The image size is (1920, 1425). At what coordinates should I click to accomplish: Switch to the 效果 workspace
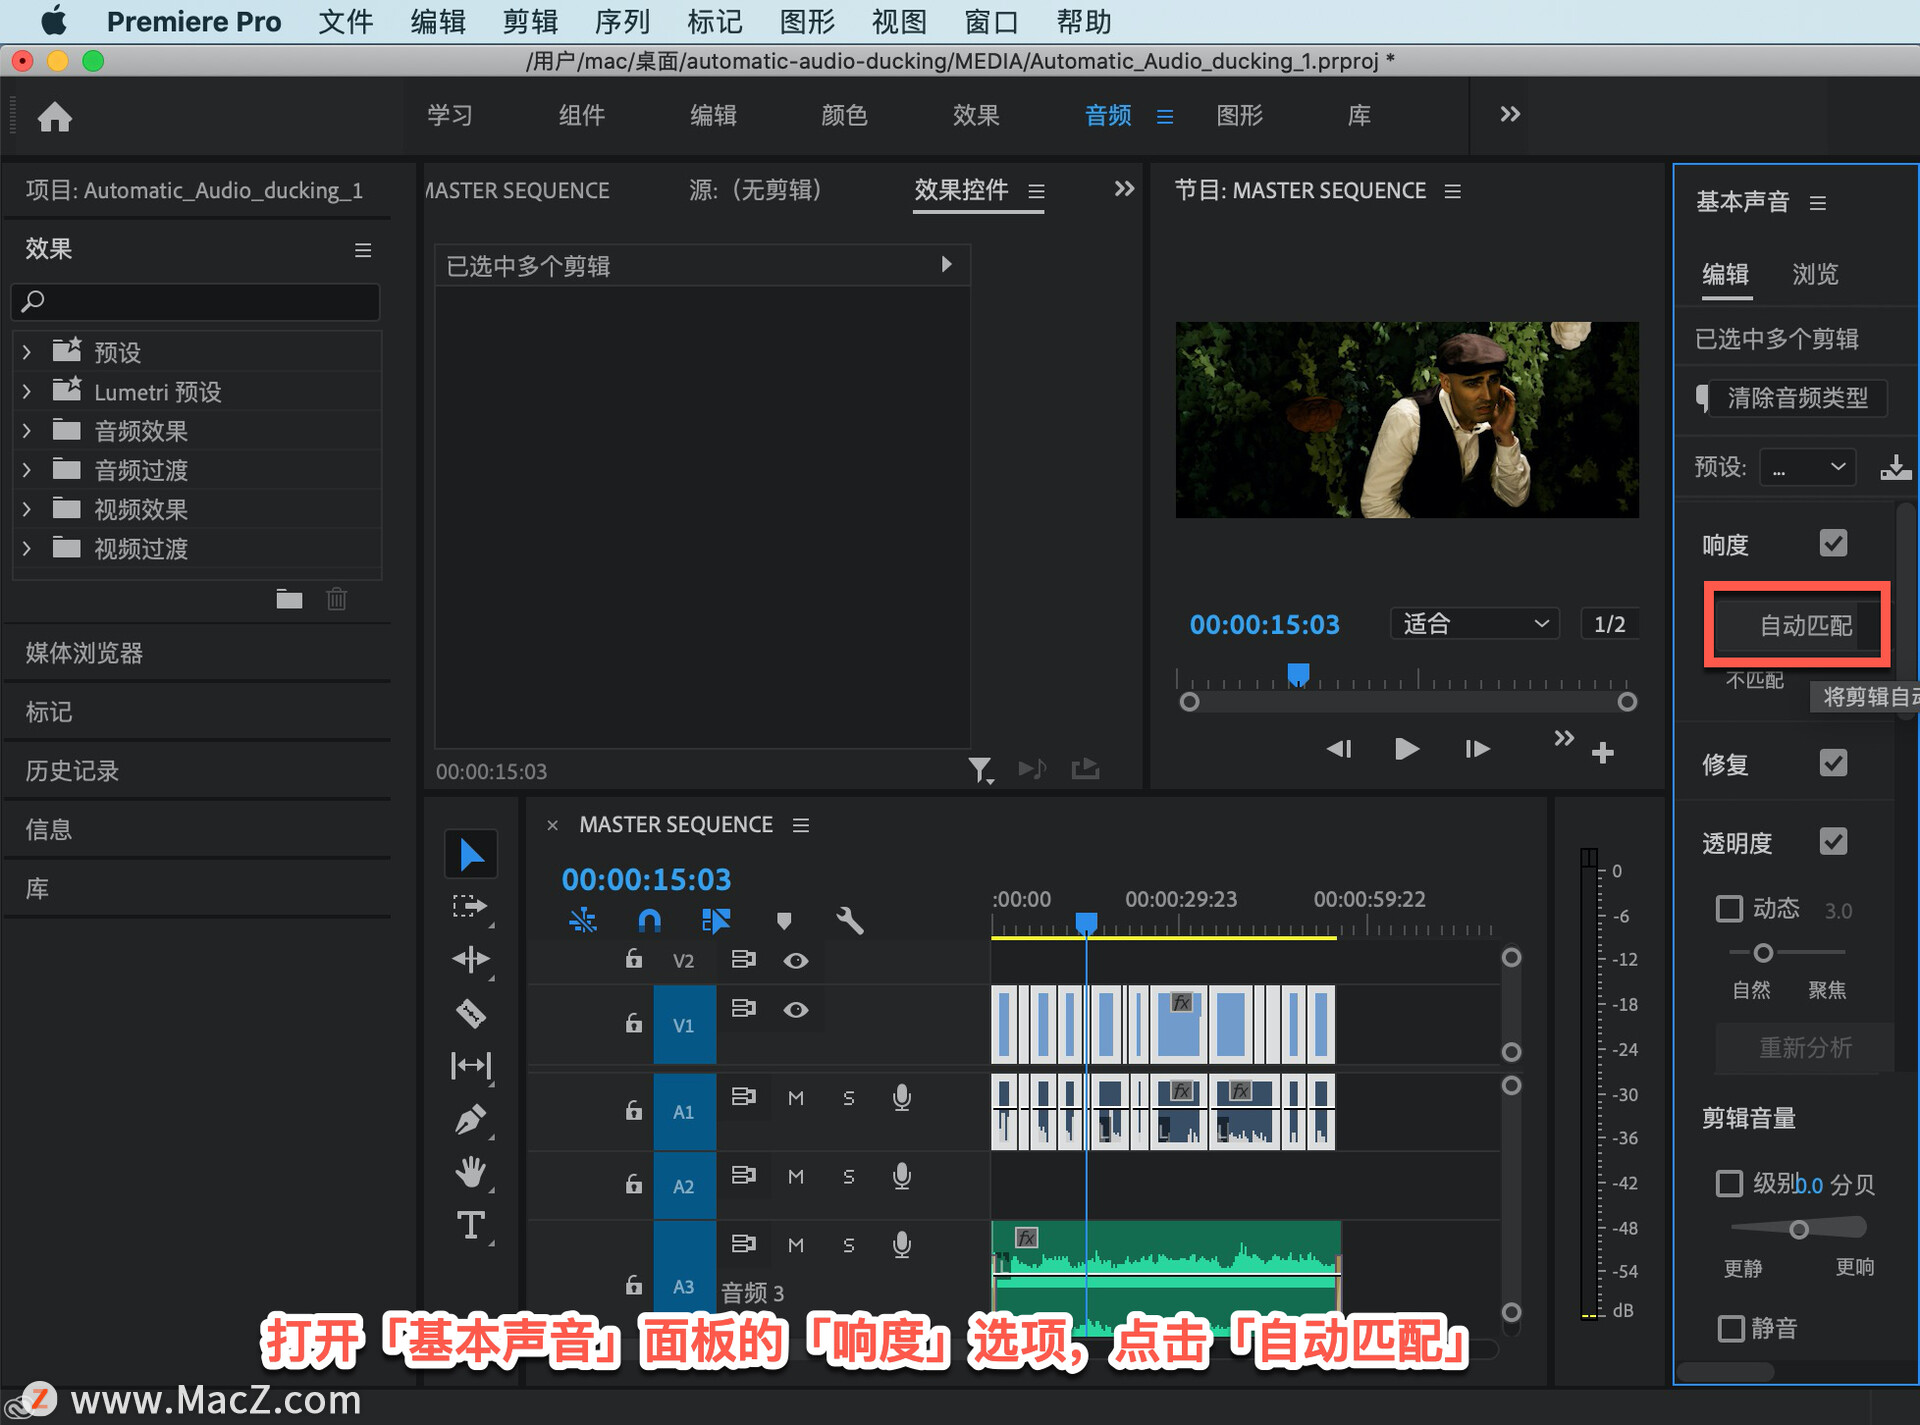(x=975, y=115)
